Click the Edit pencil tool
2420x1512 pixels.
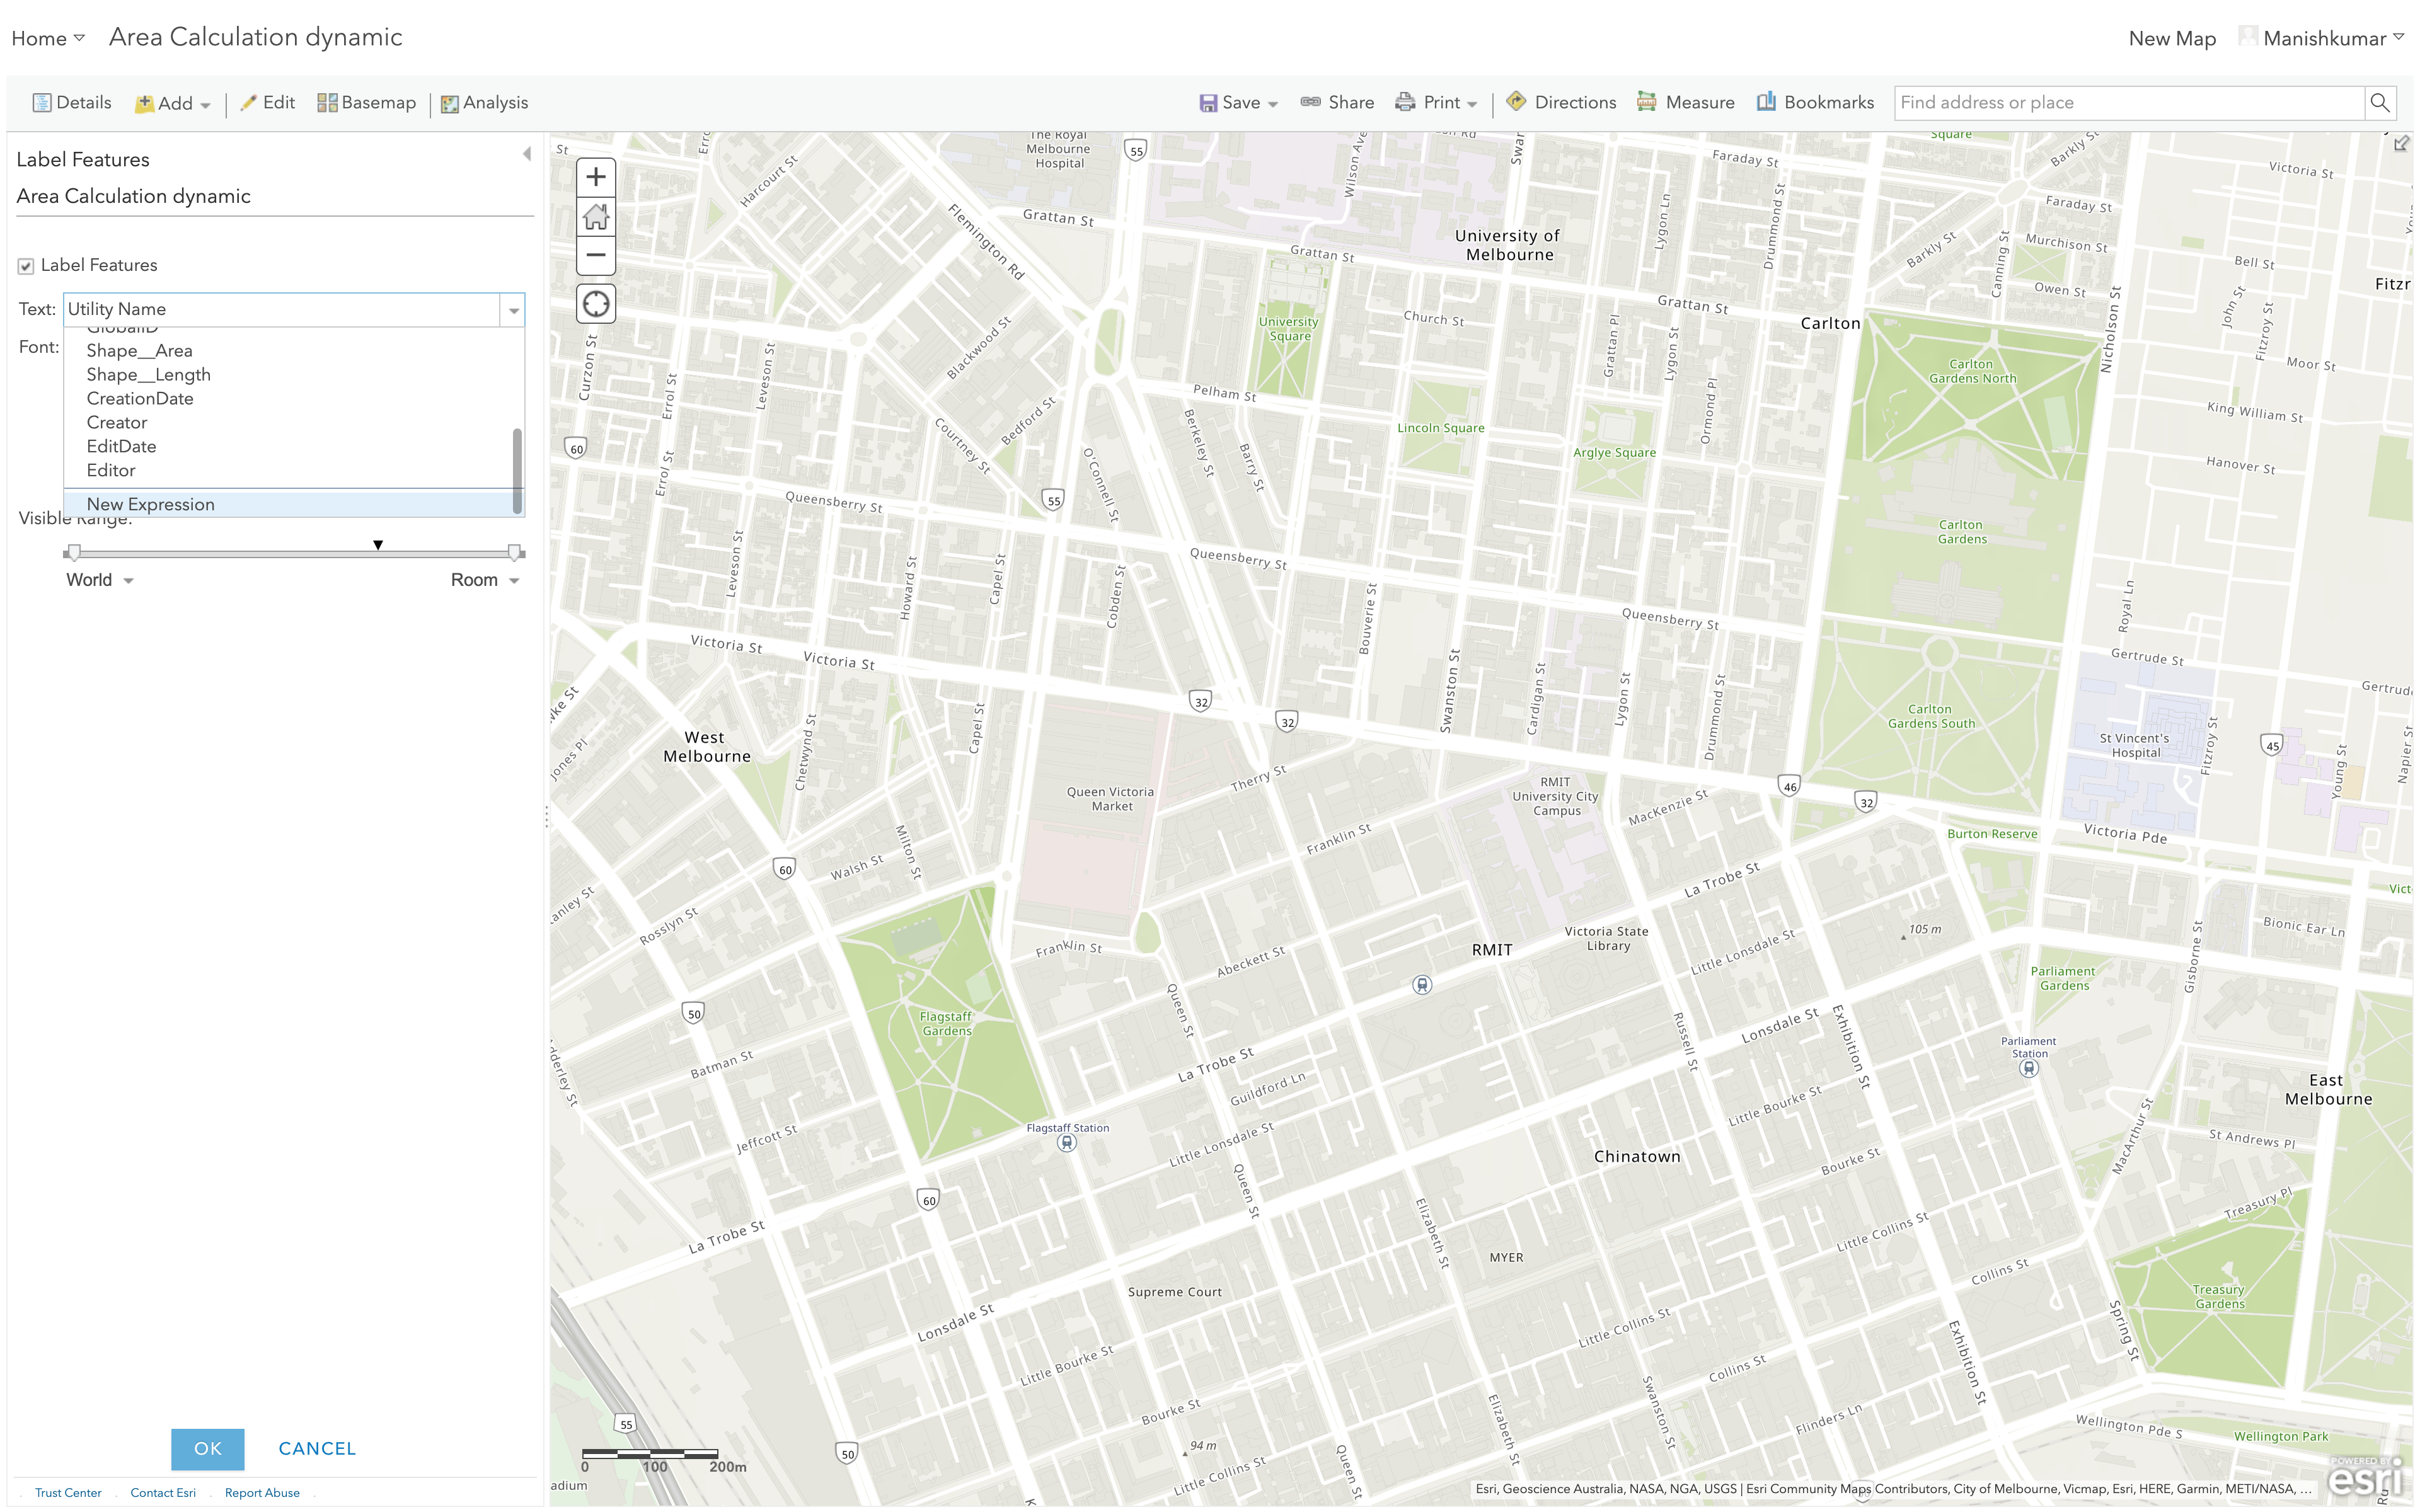[267, 102]
